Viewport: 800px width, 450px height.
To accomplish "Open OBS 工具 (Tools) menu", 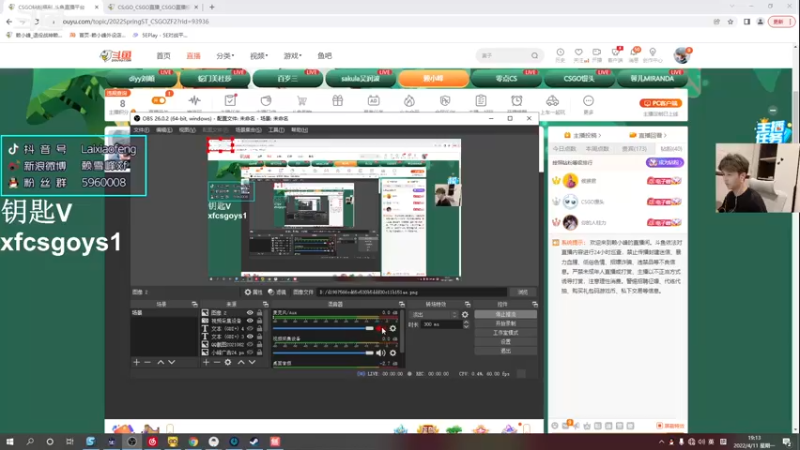I will [276, 130].
